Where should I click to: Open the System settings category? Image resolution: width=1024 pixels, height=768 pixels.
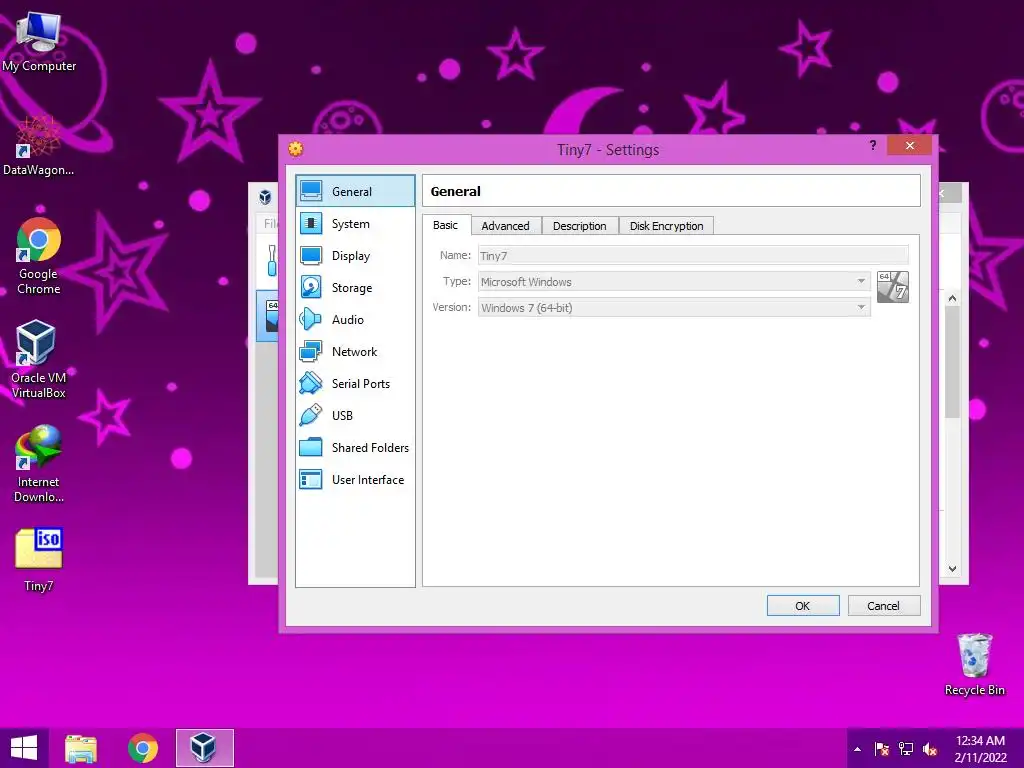[355, 223]
